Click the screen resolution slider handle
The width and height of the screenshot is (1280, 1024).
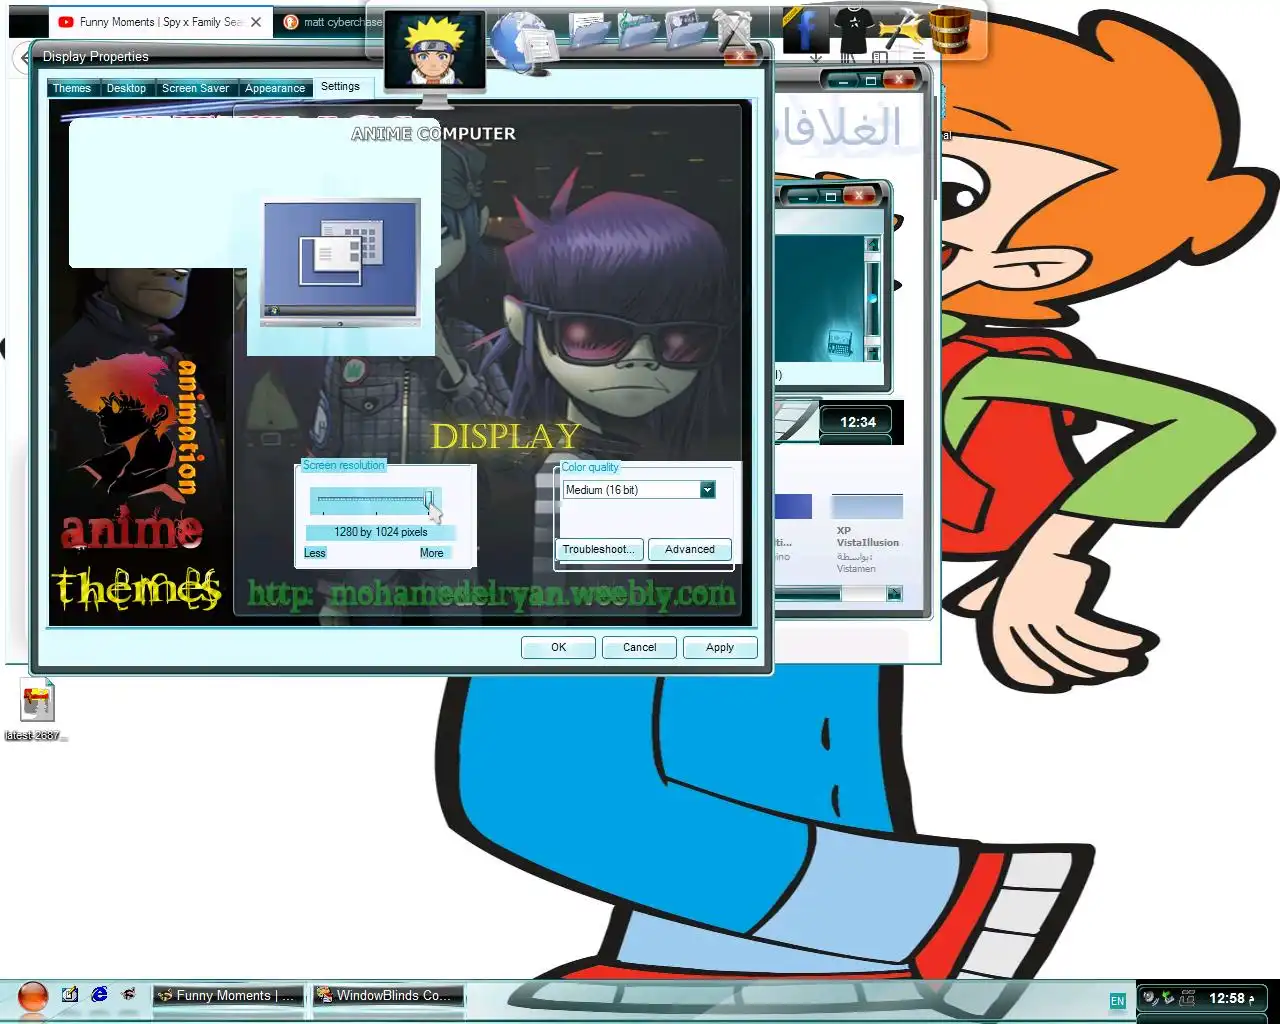pos(429,501)
